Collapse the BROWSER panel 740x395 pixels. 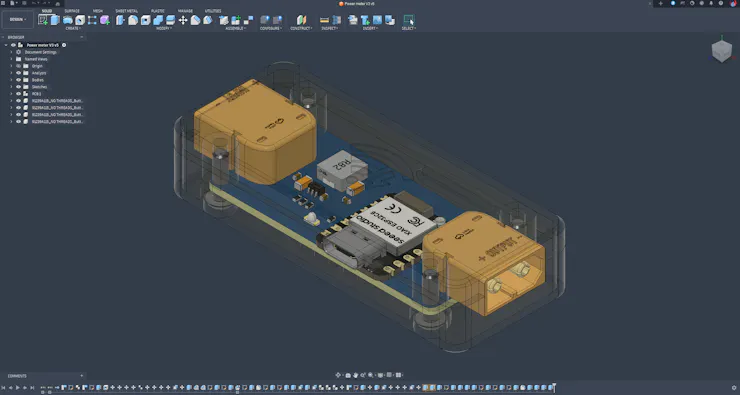[x=81, y=37]
